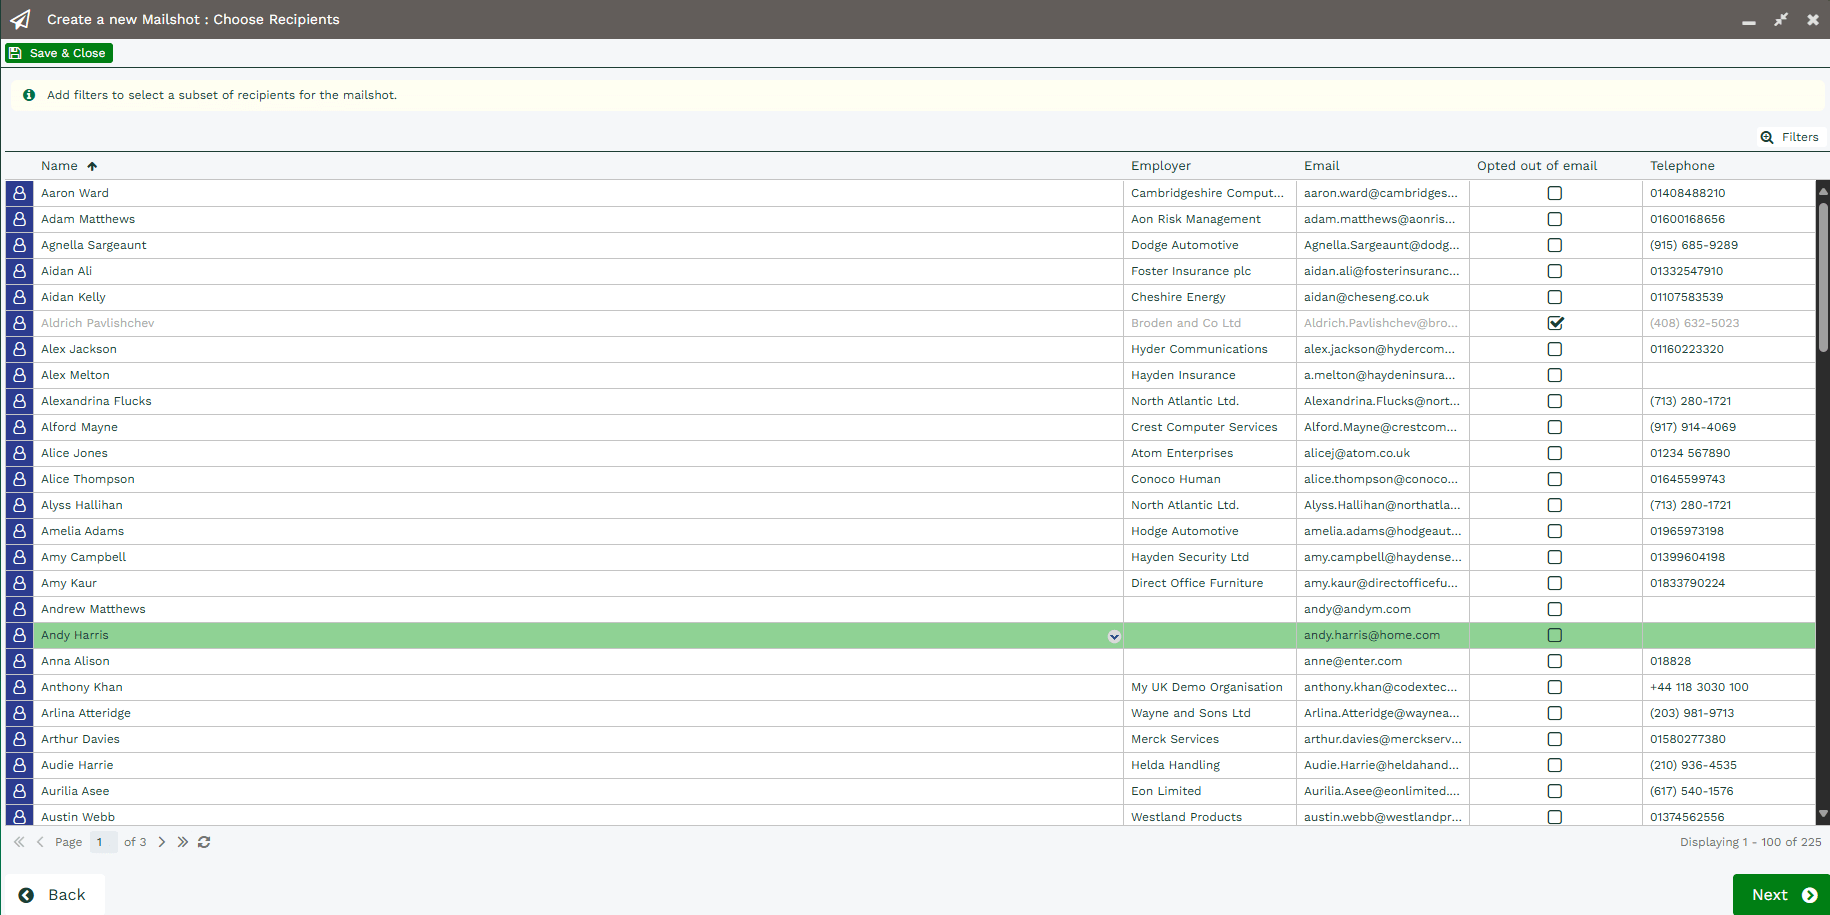
Task: Toggle opted out checkbox for Alex Jackson
Action: (1555, 349)
